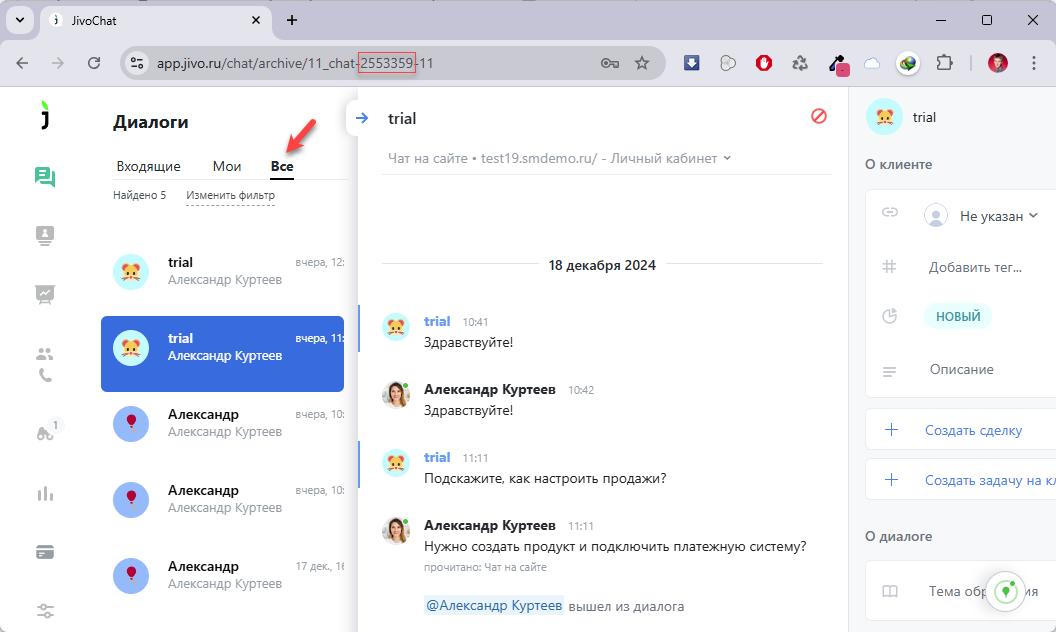The height and width of the screenshot is (632, 1056).
Task: Click the trial sender name at 10:41
Action: (437, 321)
